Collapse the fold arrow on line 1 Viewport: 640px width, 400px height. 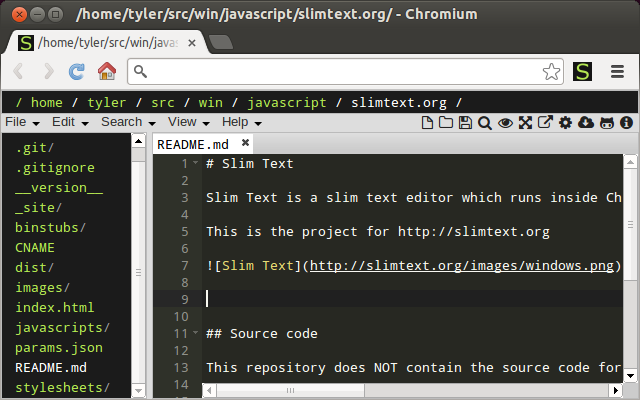coord(196,164)
